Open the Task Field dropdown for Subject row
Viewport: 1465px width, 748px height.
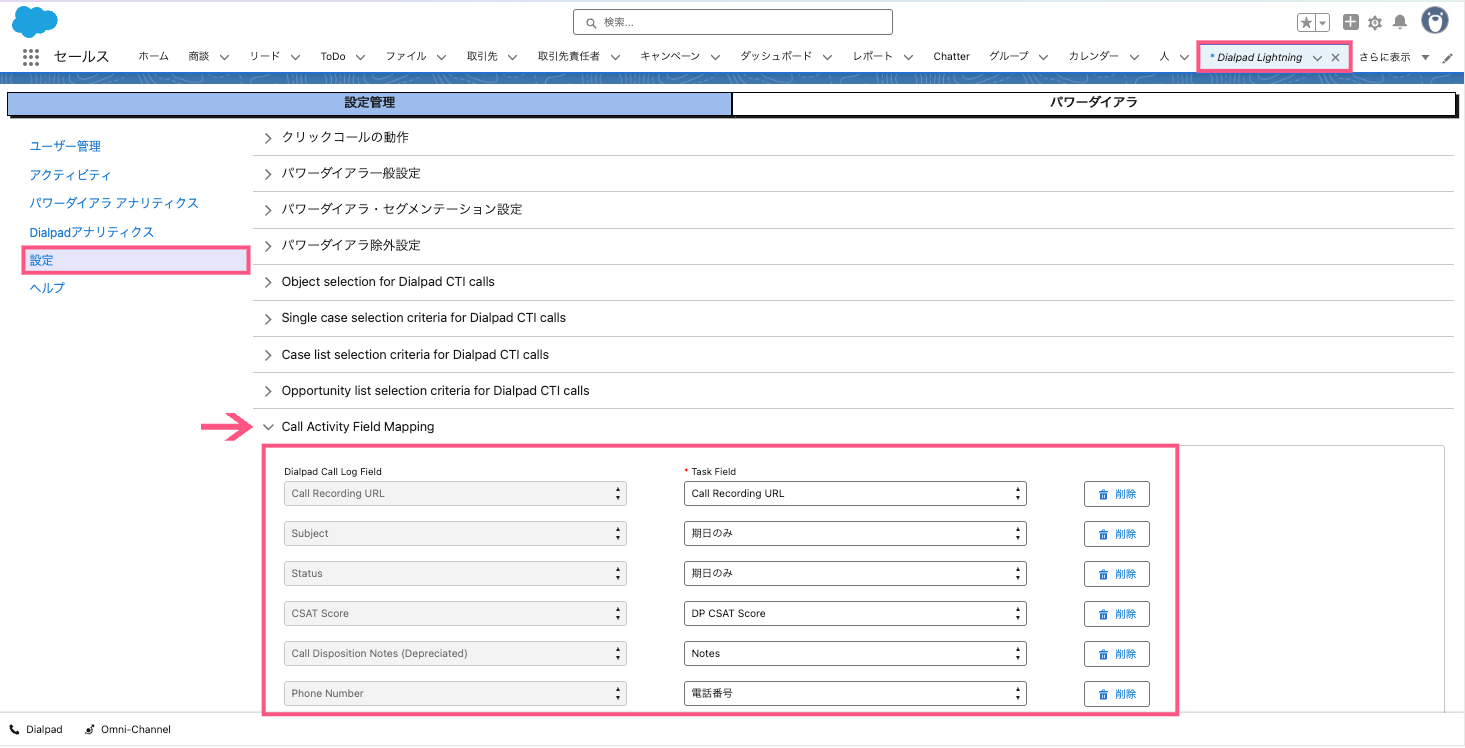[855, 534]
